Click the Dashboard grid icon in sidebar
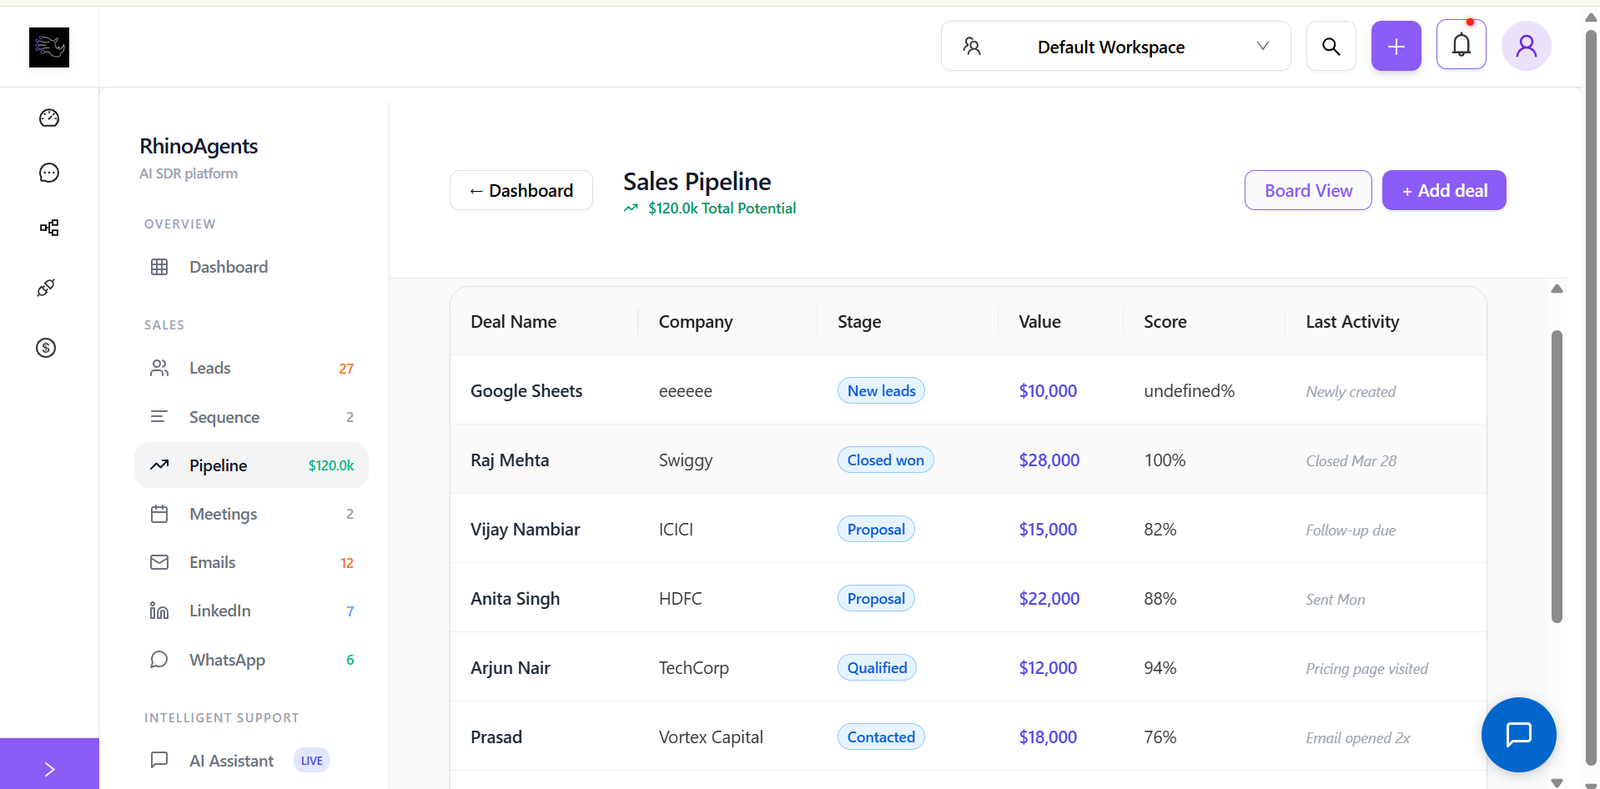 pyautogui.click(x=159, y=267)
